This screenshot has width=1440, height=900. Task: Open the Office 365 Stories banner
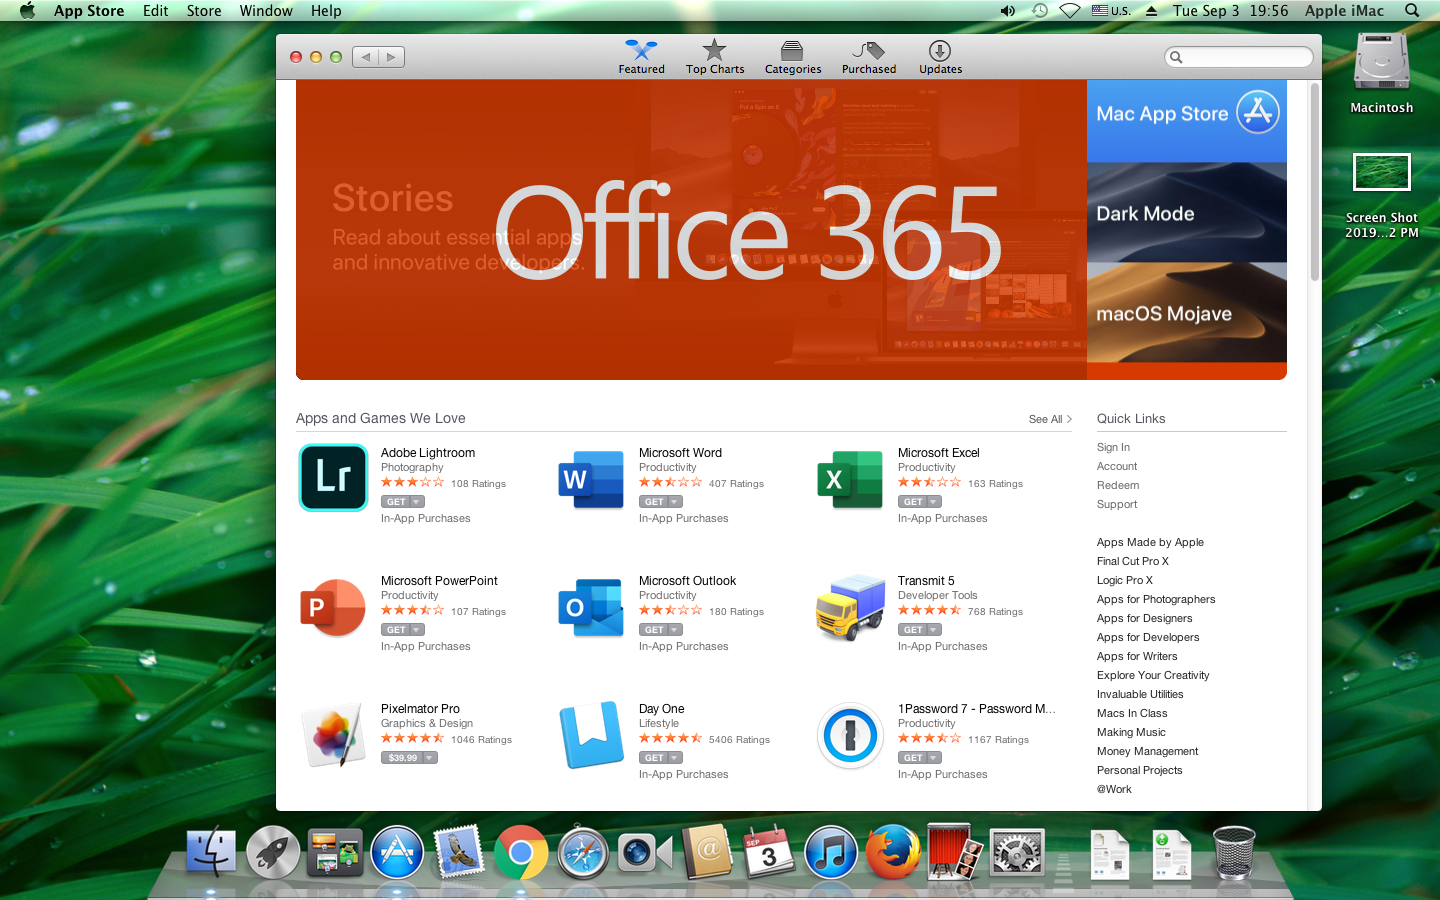click(x=691, y=230)
